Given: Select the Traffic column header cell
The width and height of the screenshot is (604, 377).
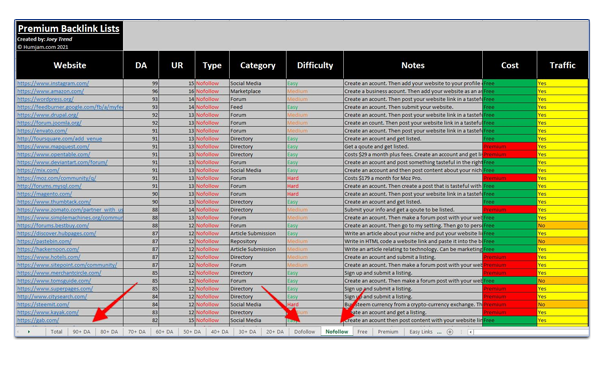Looking at the screenshot, I should coord(562,65).
